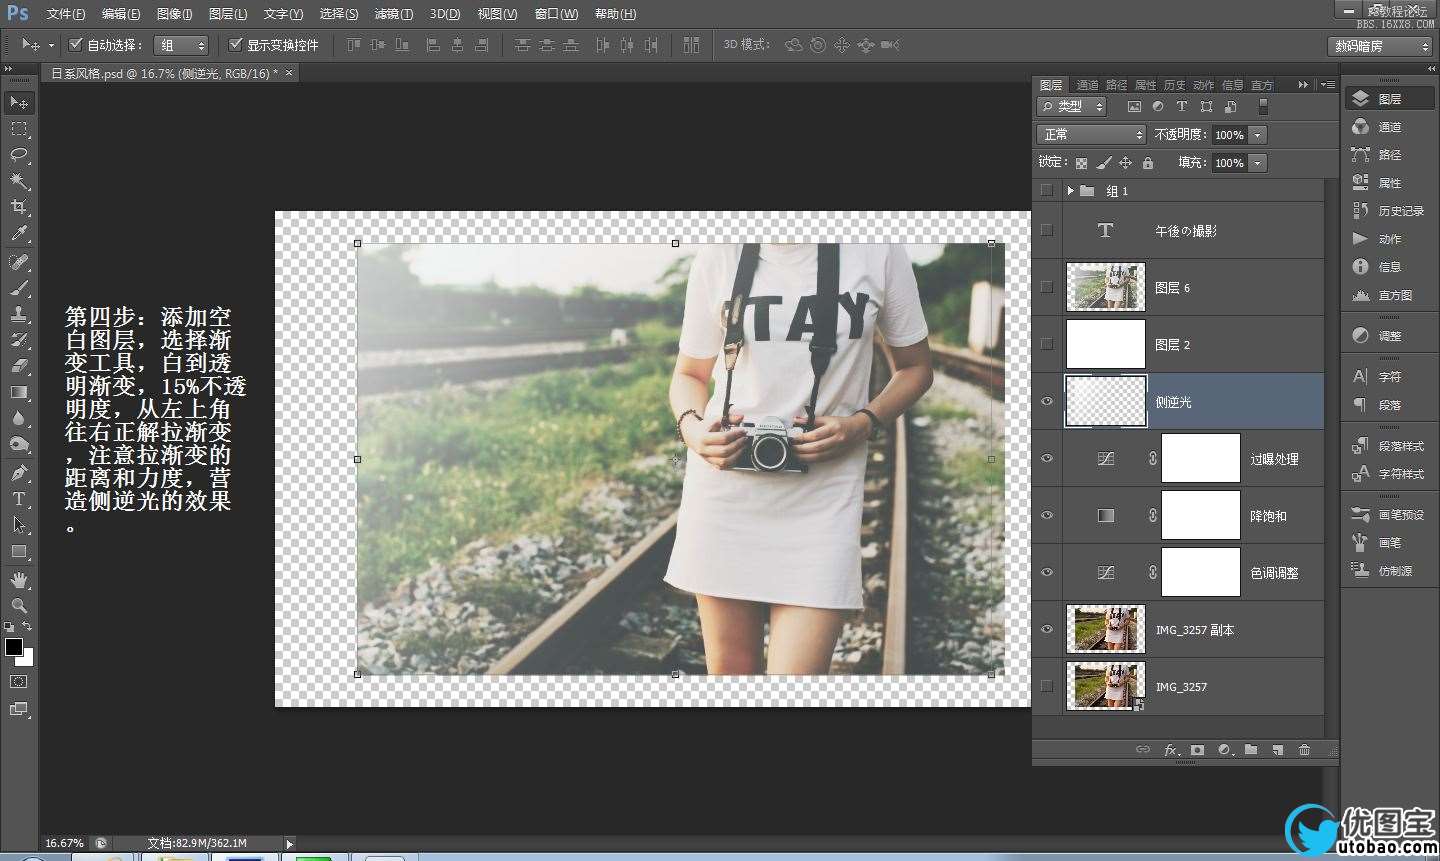Select the Healing Brush tool
1440x861 pixels.
[x=19, y=262]
